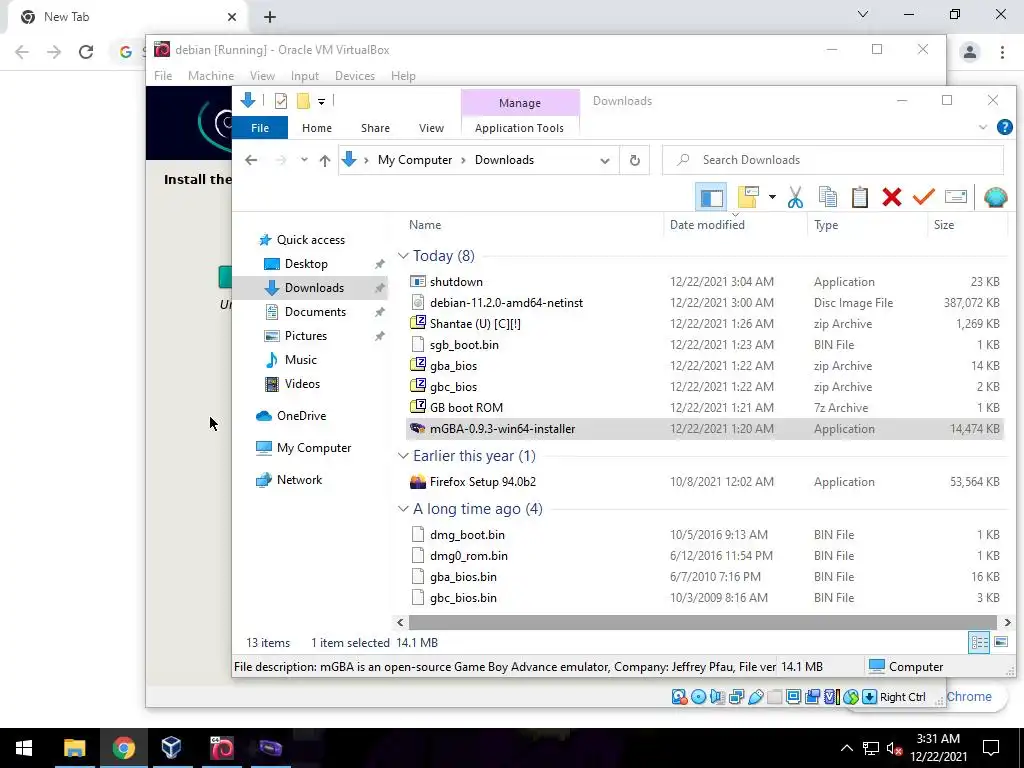Click the Refresh button beside address bar

pyautogui.click(x=634, y=161)
